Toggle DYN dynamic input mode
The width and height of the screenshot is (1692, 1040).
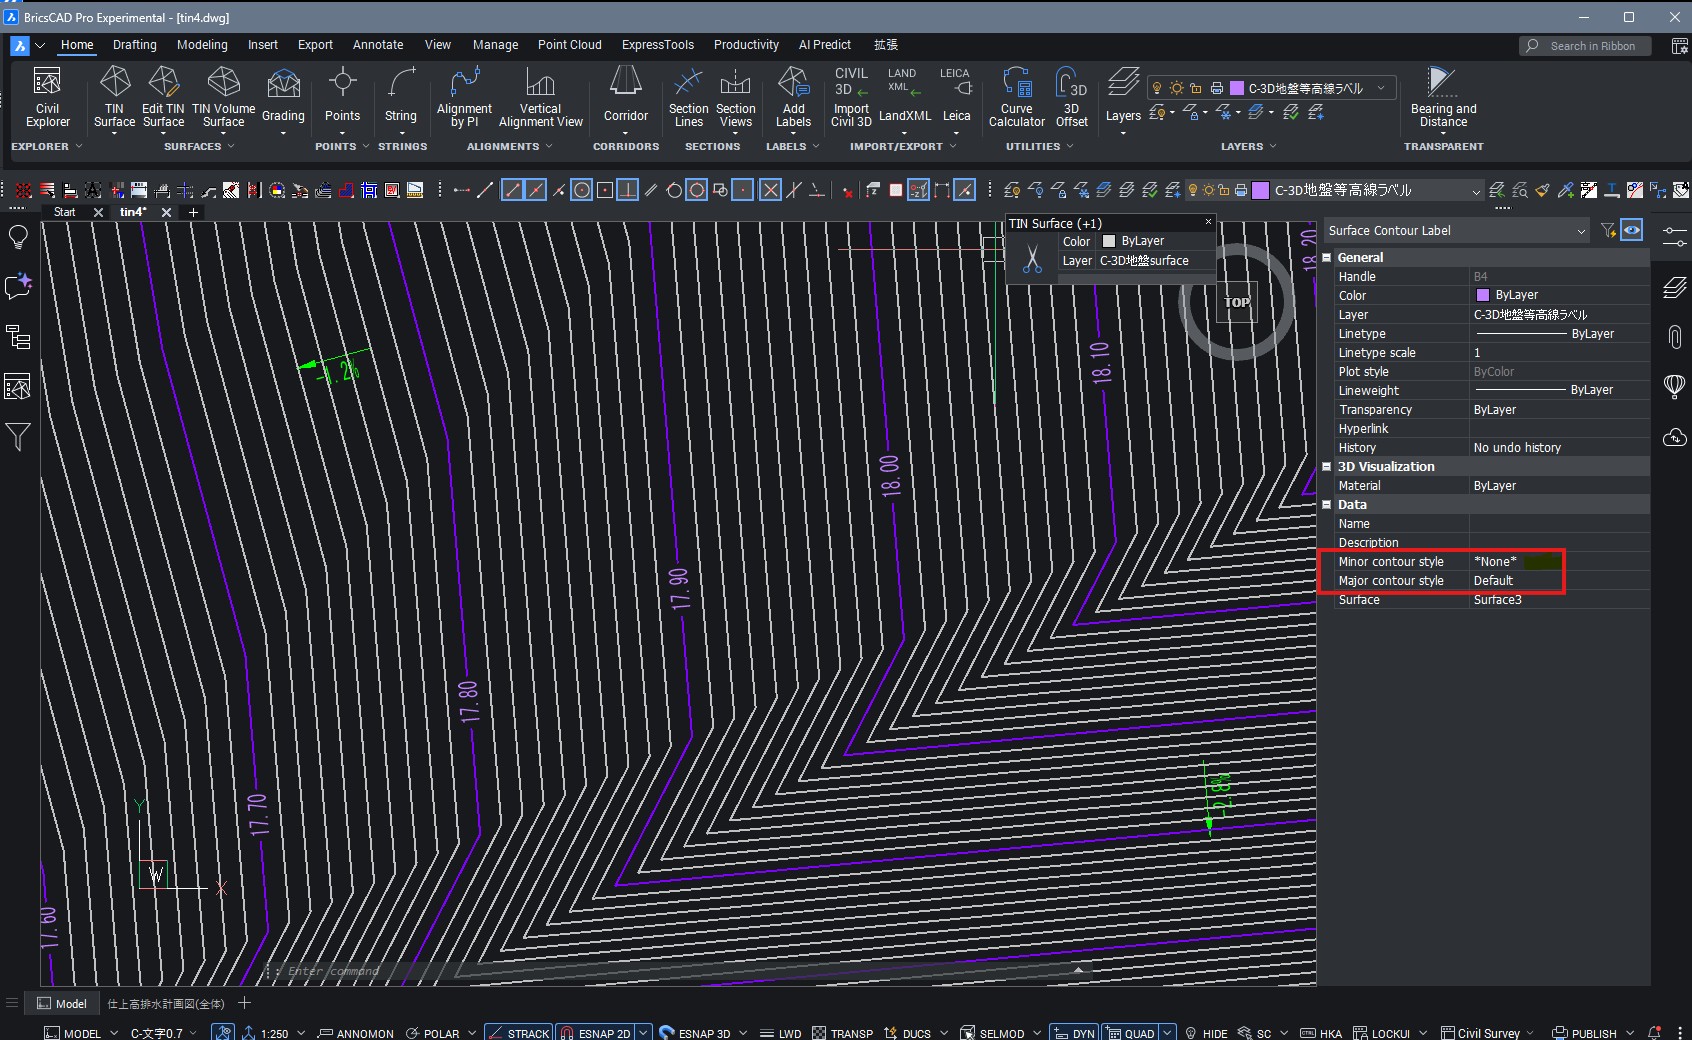pos(1074,1033)
